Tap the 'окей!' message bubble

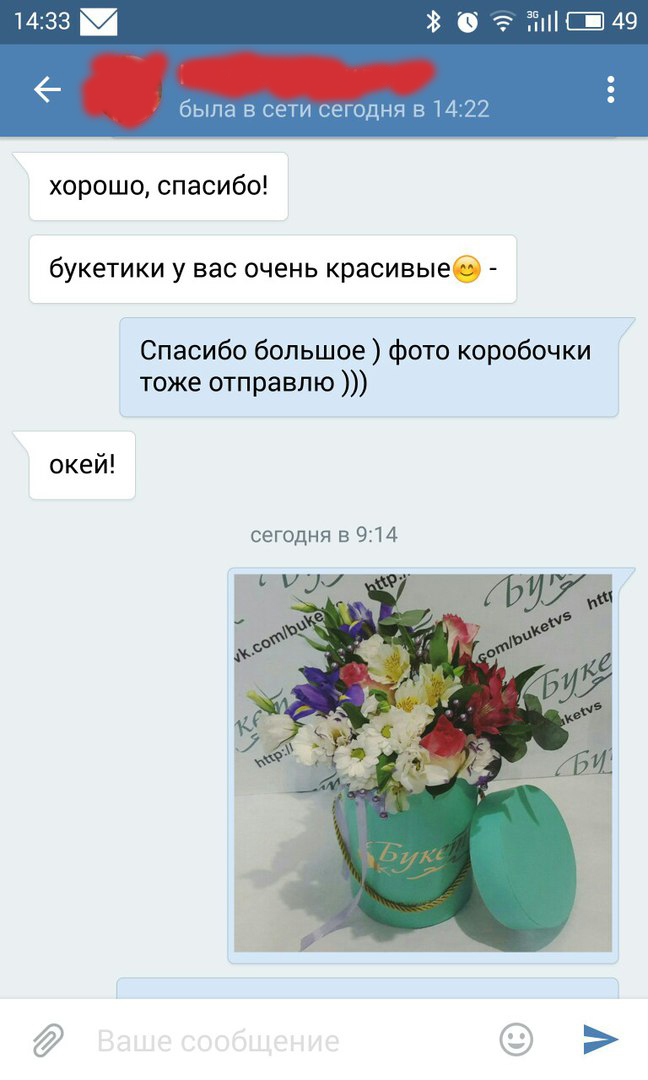click(x=82, y=465)
